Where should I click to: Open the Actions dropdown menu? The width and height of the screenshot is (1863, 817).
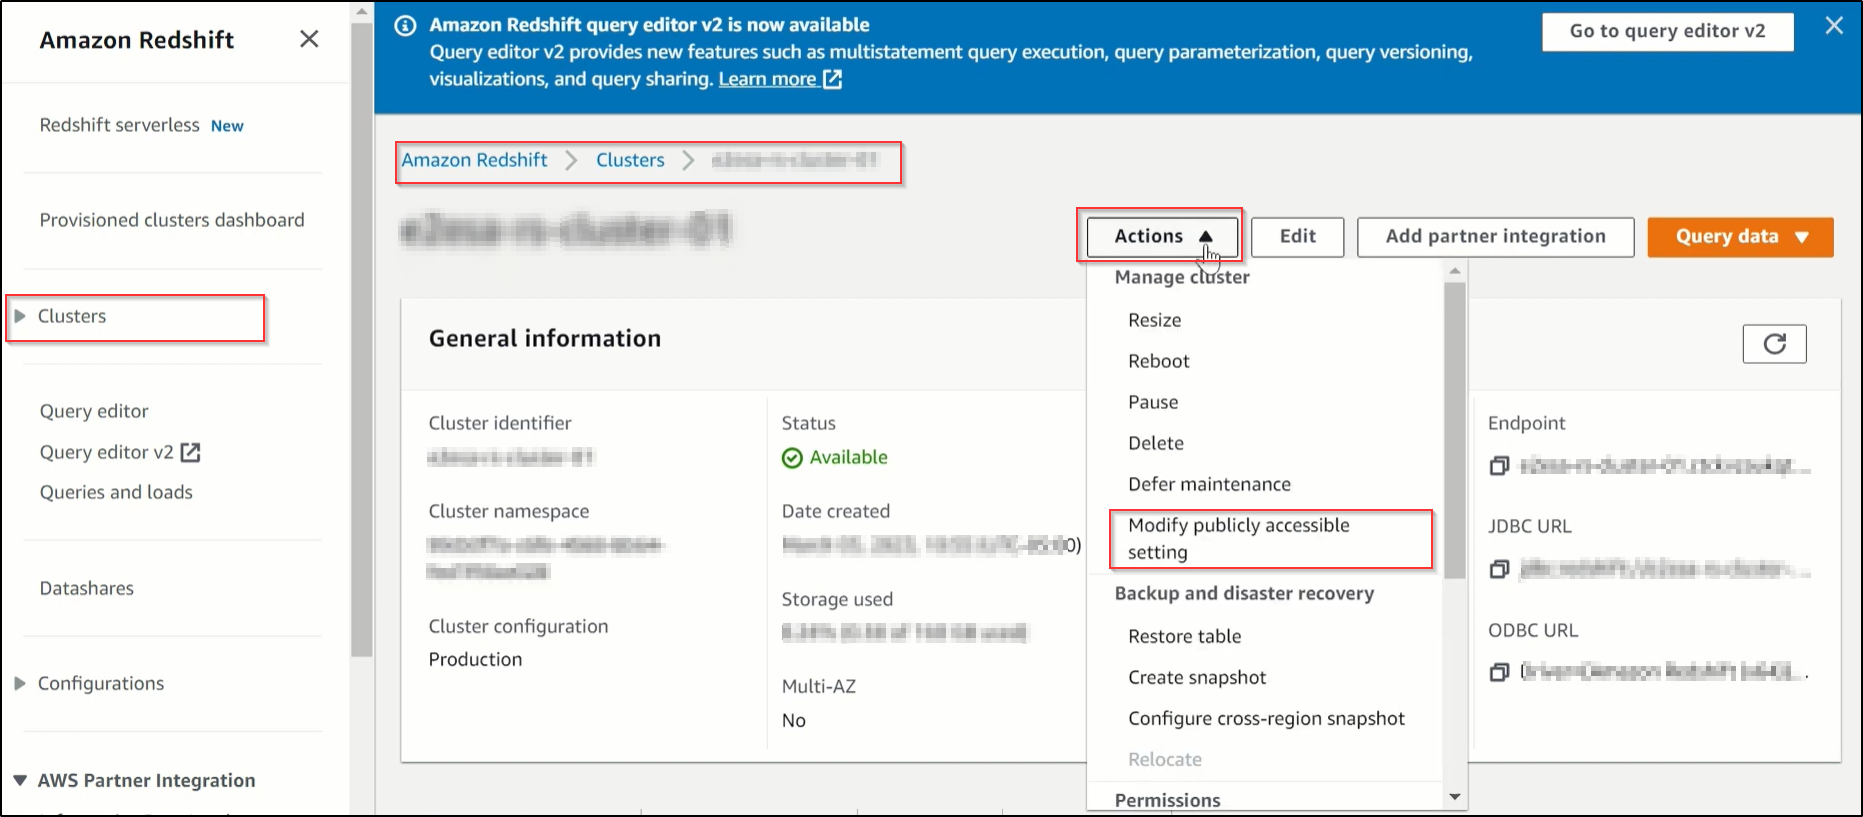1162,237
